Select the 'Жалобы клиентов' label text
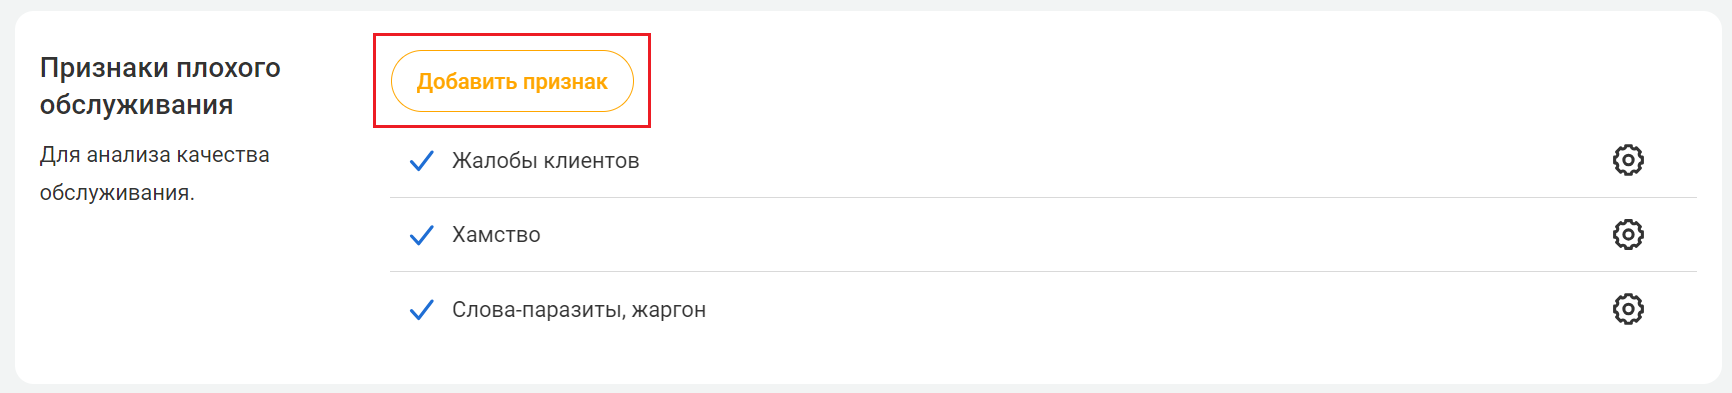Image resolution: width=1732 pixels, height=393 pixels. coord(545,161)
